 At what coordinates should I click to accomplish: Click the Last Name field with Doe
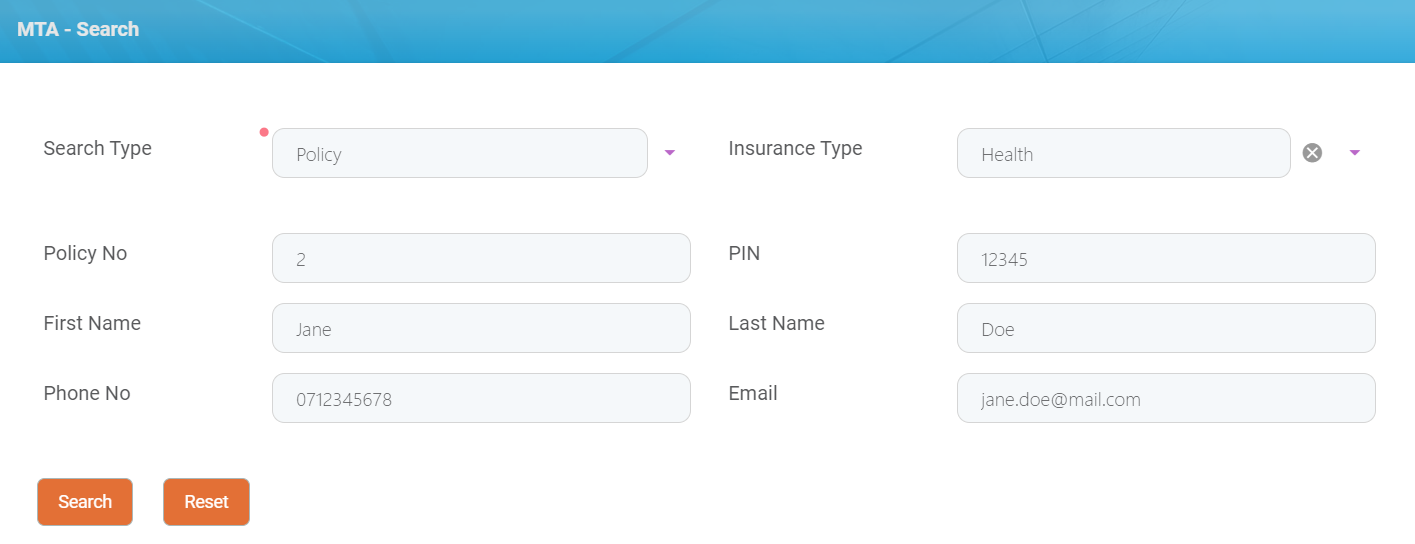coord(1166,328)
